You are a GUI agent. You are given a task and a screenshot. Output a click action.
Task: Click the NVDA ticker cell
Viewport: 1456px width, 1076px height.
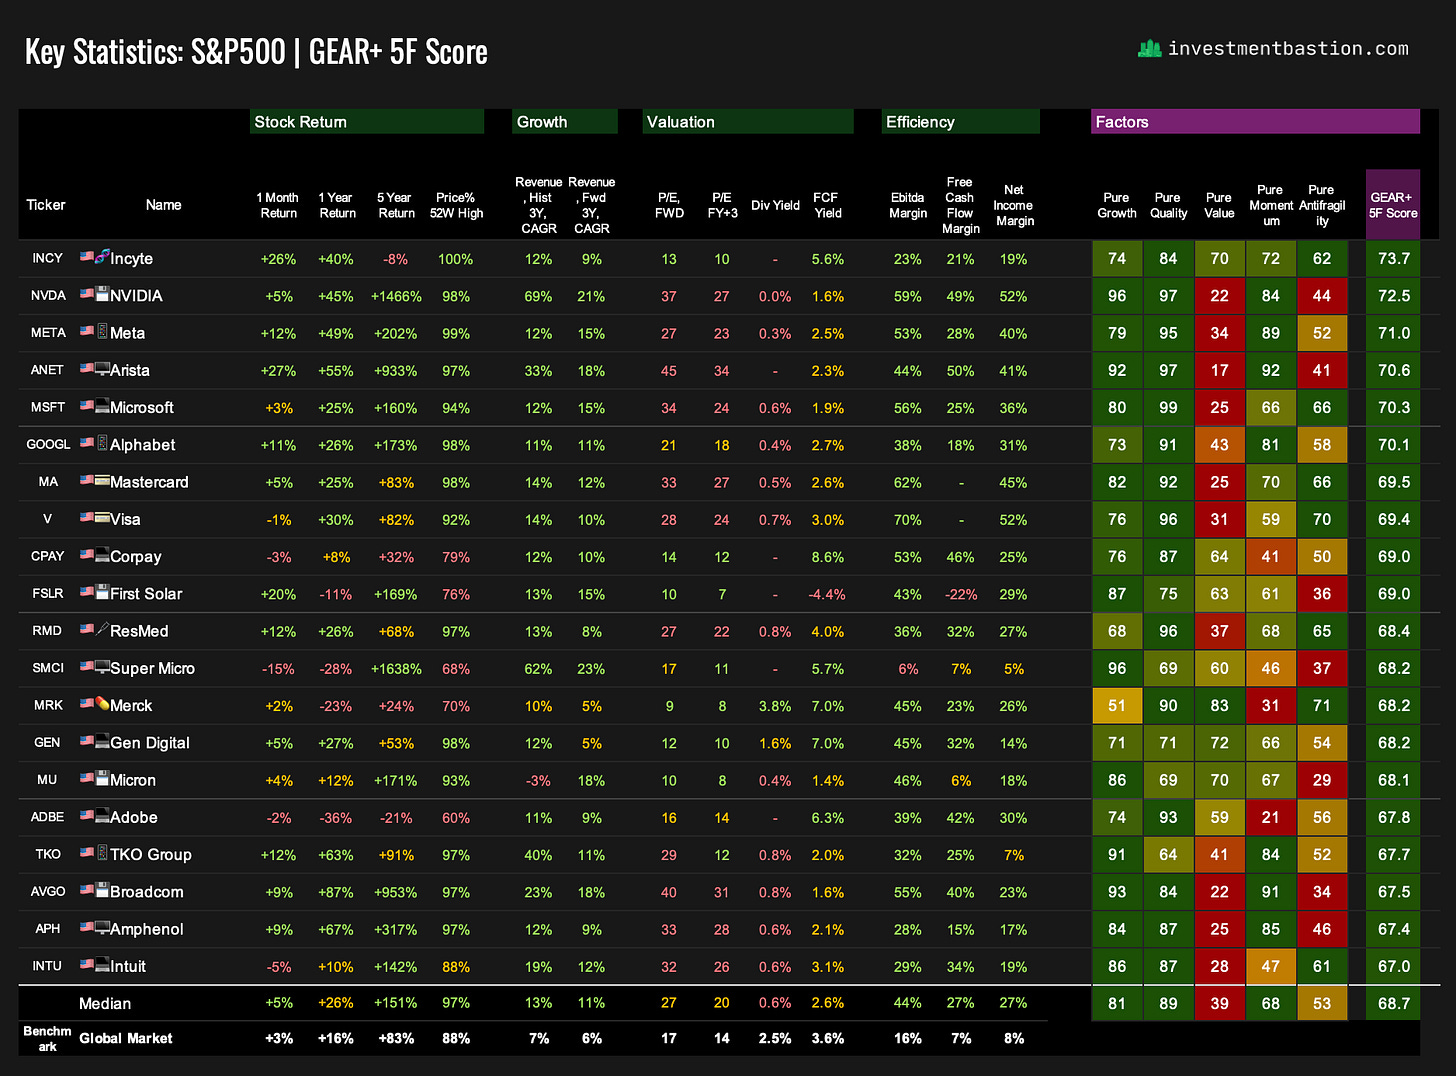coord(48,295)
